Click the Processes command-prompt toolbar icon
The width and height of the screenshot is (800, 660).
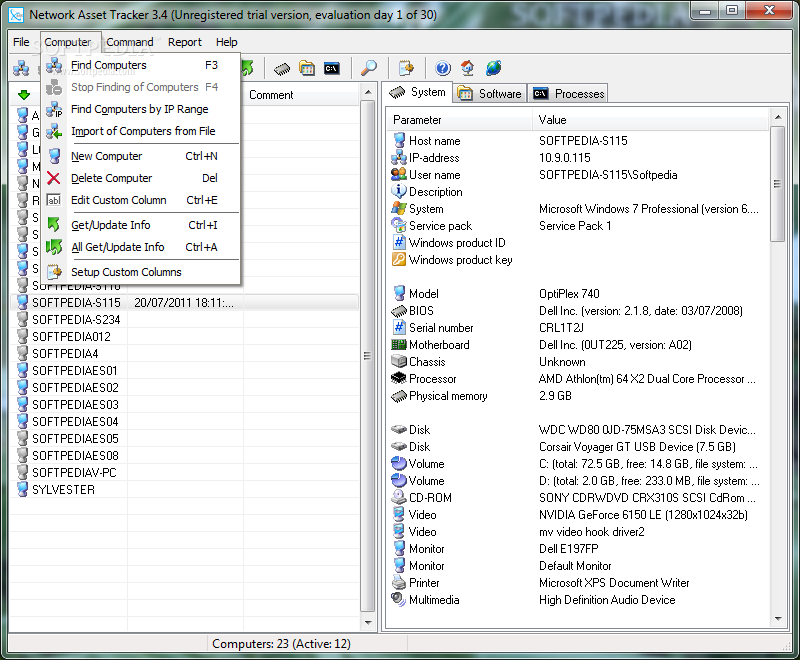(332, 68)
